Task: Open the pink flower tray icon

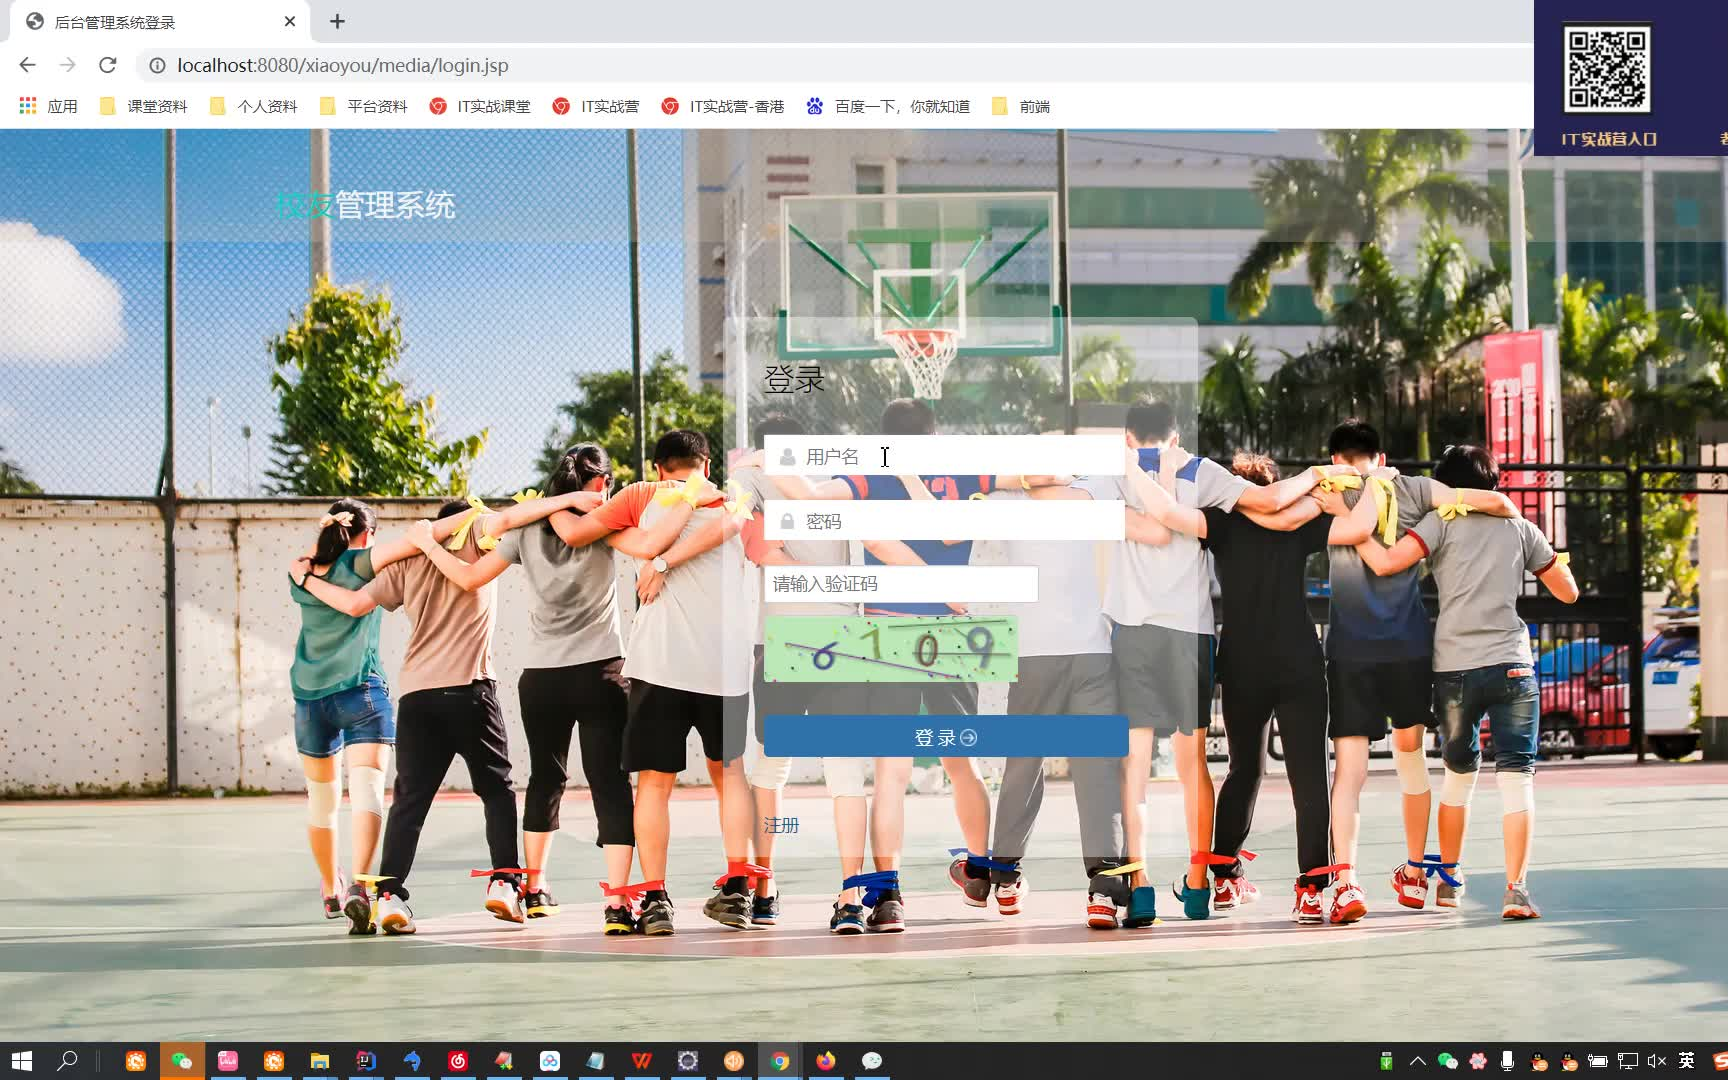Action: point(1478,1061)
